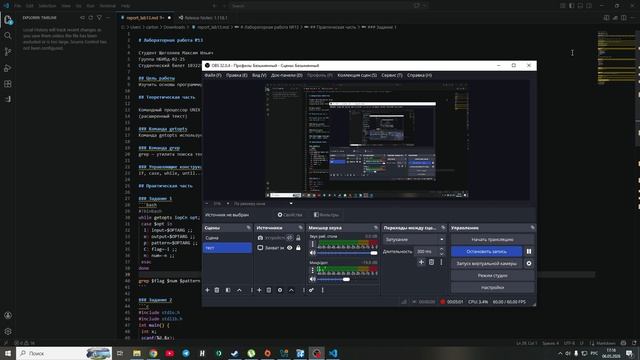This screenshot has height=360, width=640.
Task: Open VS Code Explorer view icon
Action: pos(8,20)
